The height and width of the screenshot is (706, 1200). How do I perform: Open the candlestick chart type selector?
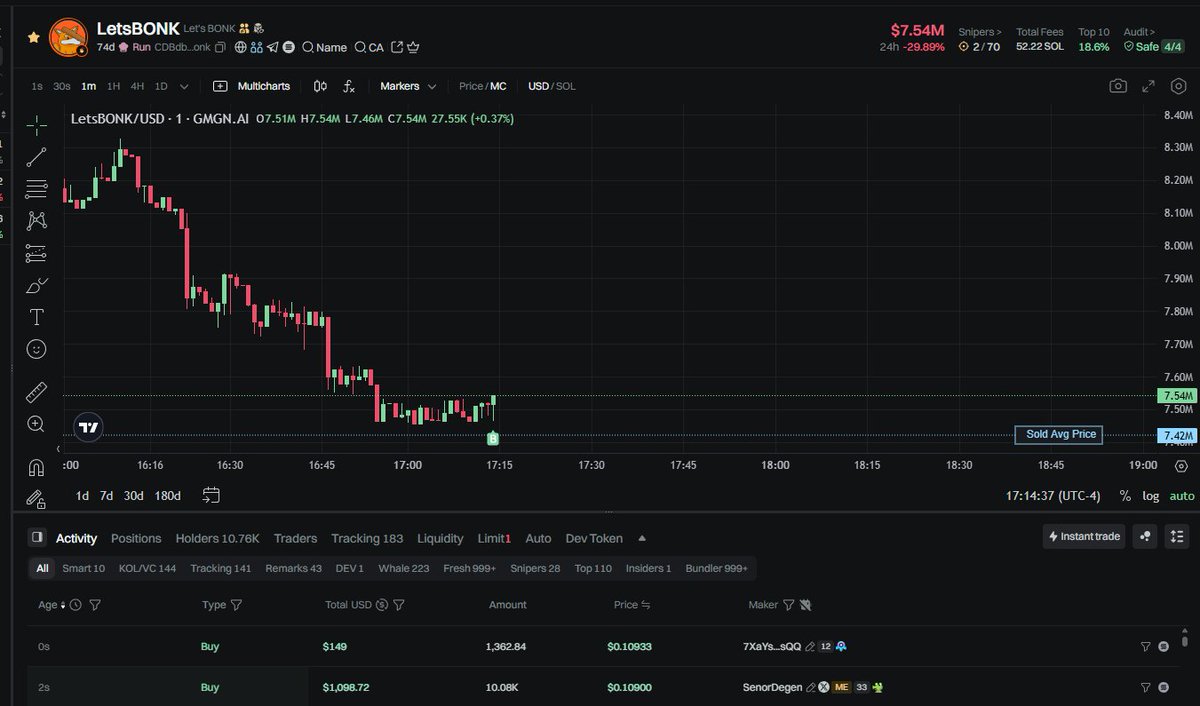(320, 86)
